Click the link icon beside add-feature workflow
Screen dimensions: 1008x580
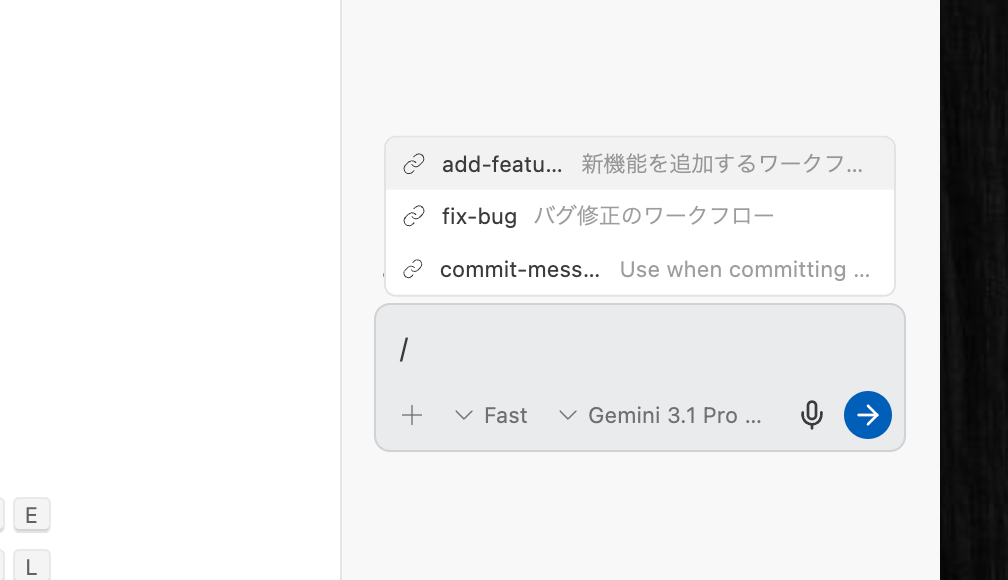click(414, 164)
